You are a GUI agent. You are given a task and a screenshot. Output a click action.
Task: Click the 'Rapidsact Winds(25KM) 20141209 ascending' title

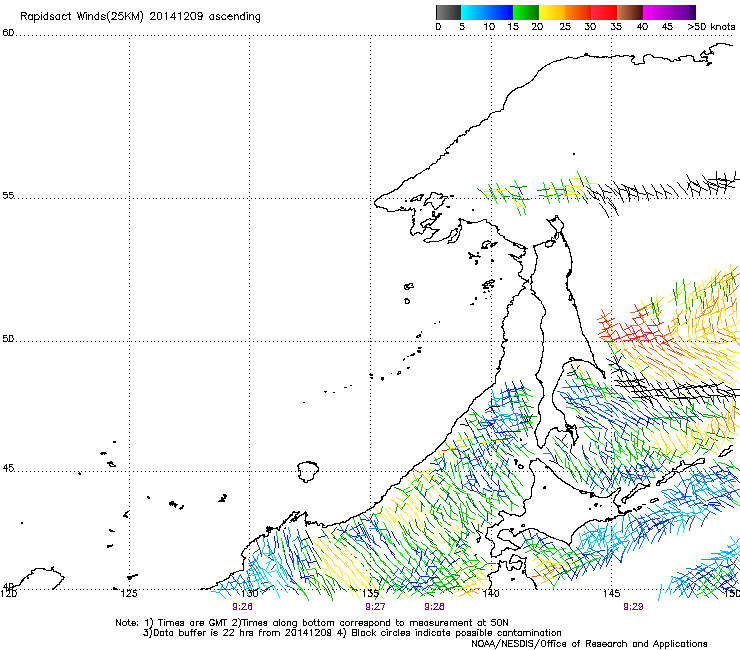click(140, 17)
